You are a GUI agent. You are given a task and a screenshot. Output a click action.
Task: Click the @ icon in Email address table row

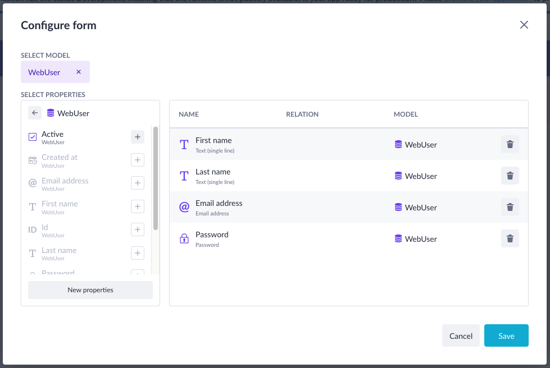tap(184, 207)
